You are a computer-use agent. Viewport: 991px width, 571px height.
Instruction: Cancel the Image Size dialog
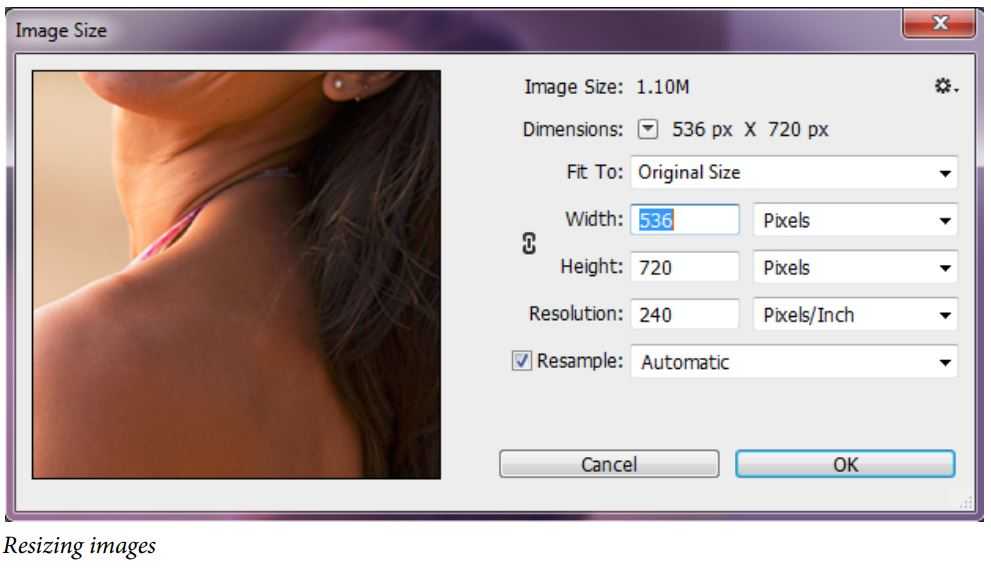tap(609, 464)
